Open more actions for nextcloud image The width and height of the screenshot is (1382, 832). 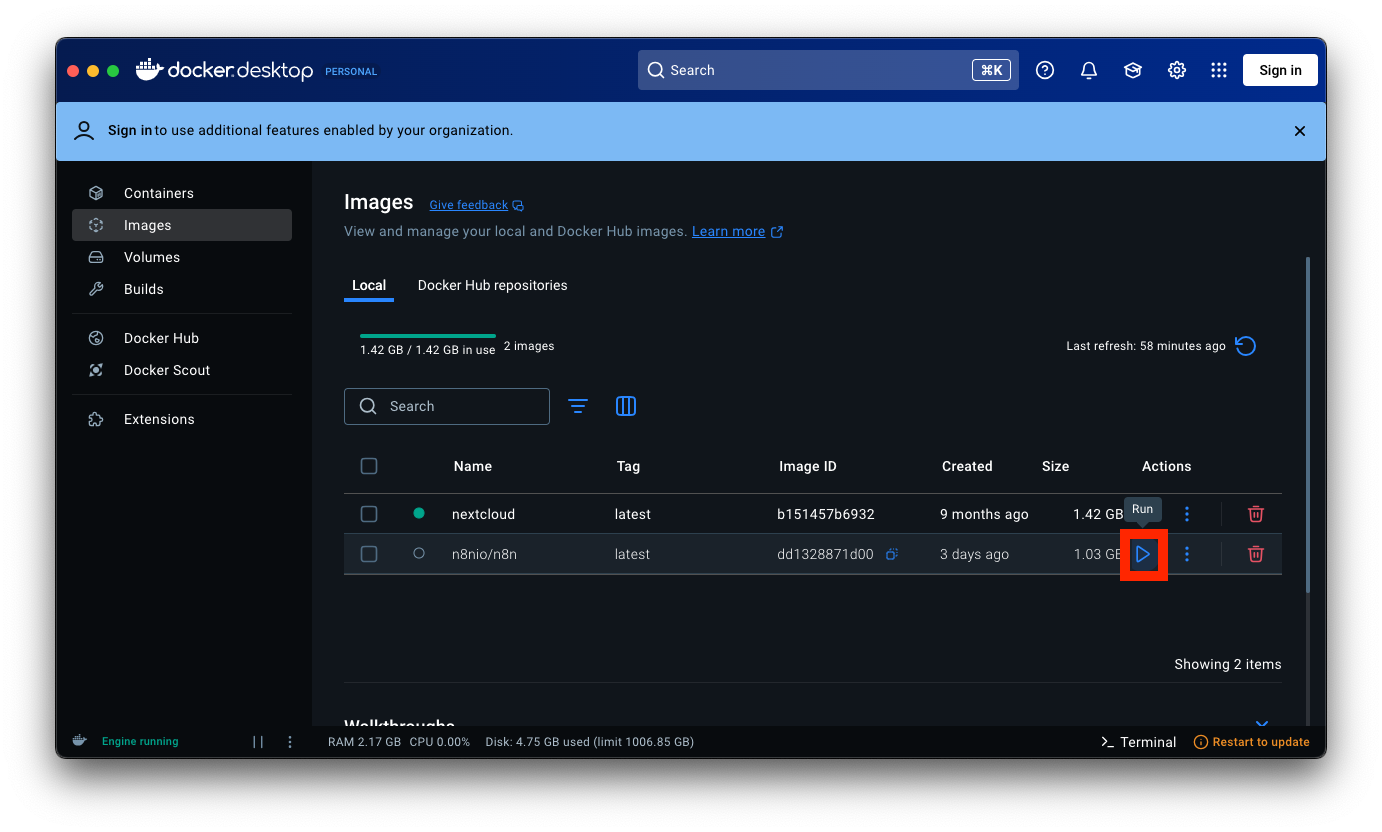click(x=1187, y=514)
